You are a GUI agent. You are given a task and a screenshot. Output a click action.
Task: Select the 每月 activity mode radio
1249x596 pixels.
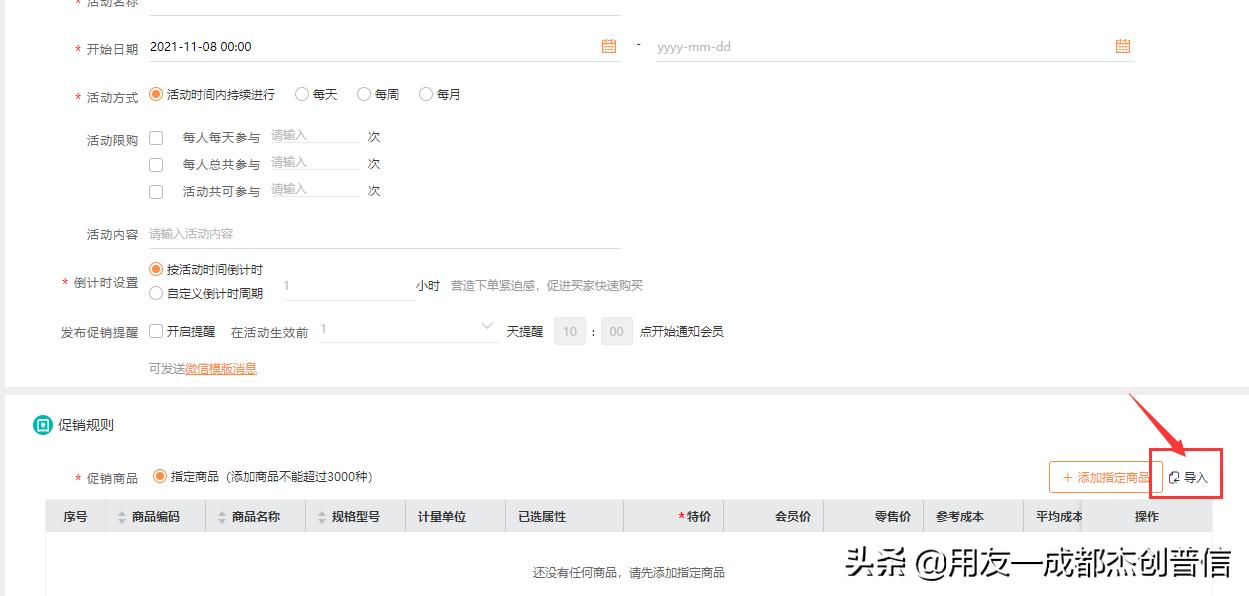tap(427, 93)
